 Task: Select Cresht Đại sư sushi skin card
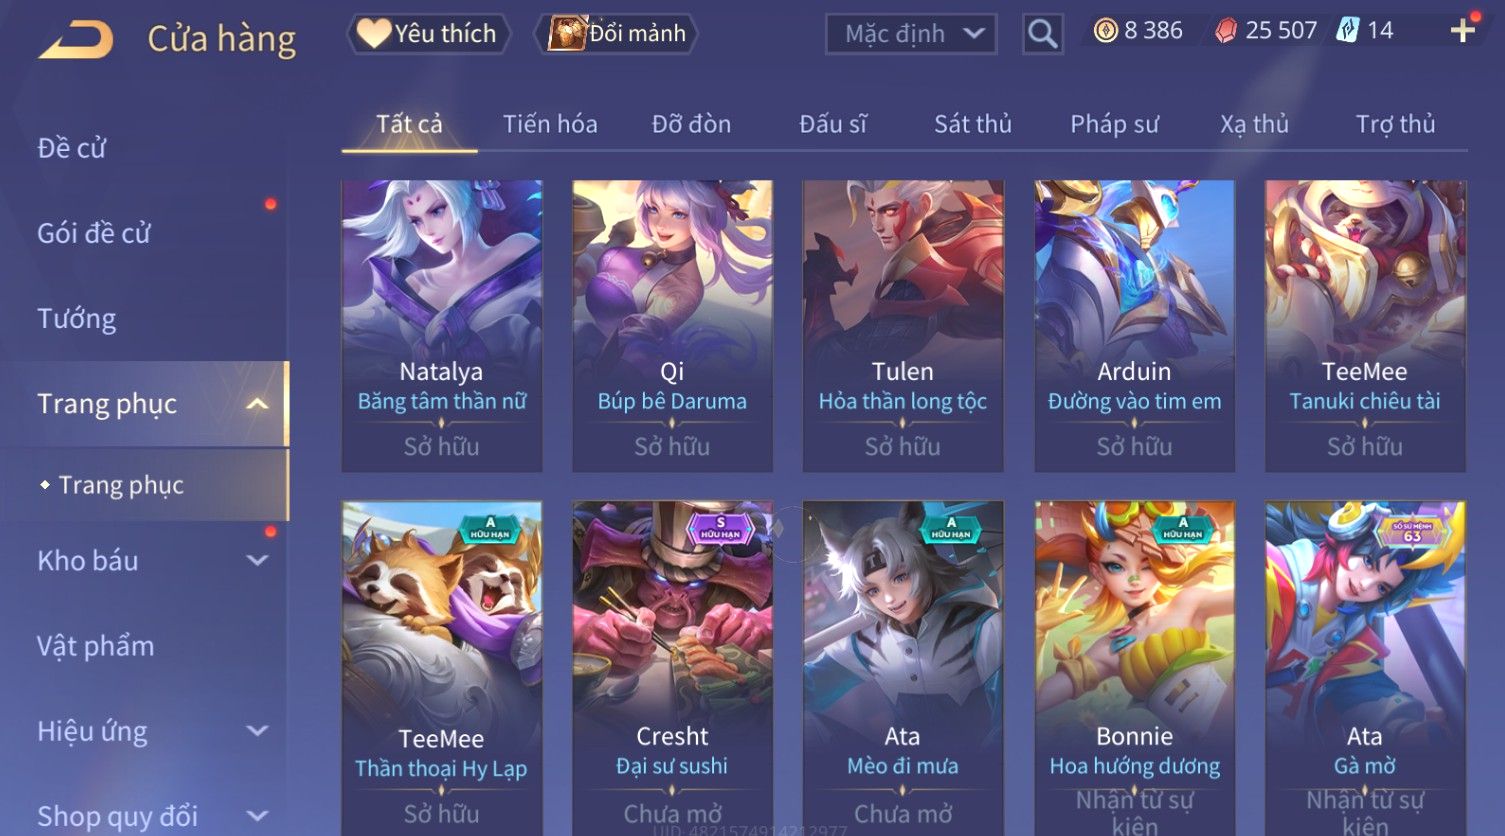(x=672, y=668)
